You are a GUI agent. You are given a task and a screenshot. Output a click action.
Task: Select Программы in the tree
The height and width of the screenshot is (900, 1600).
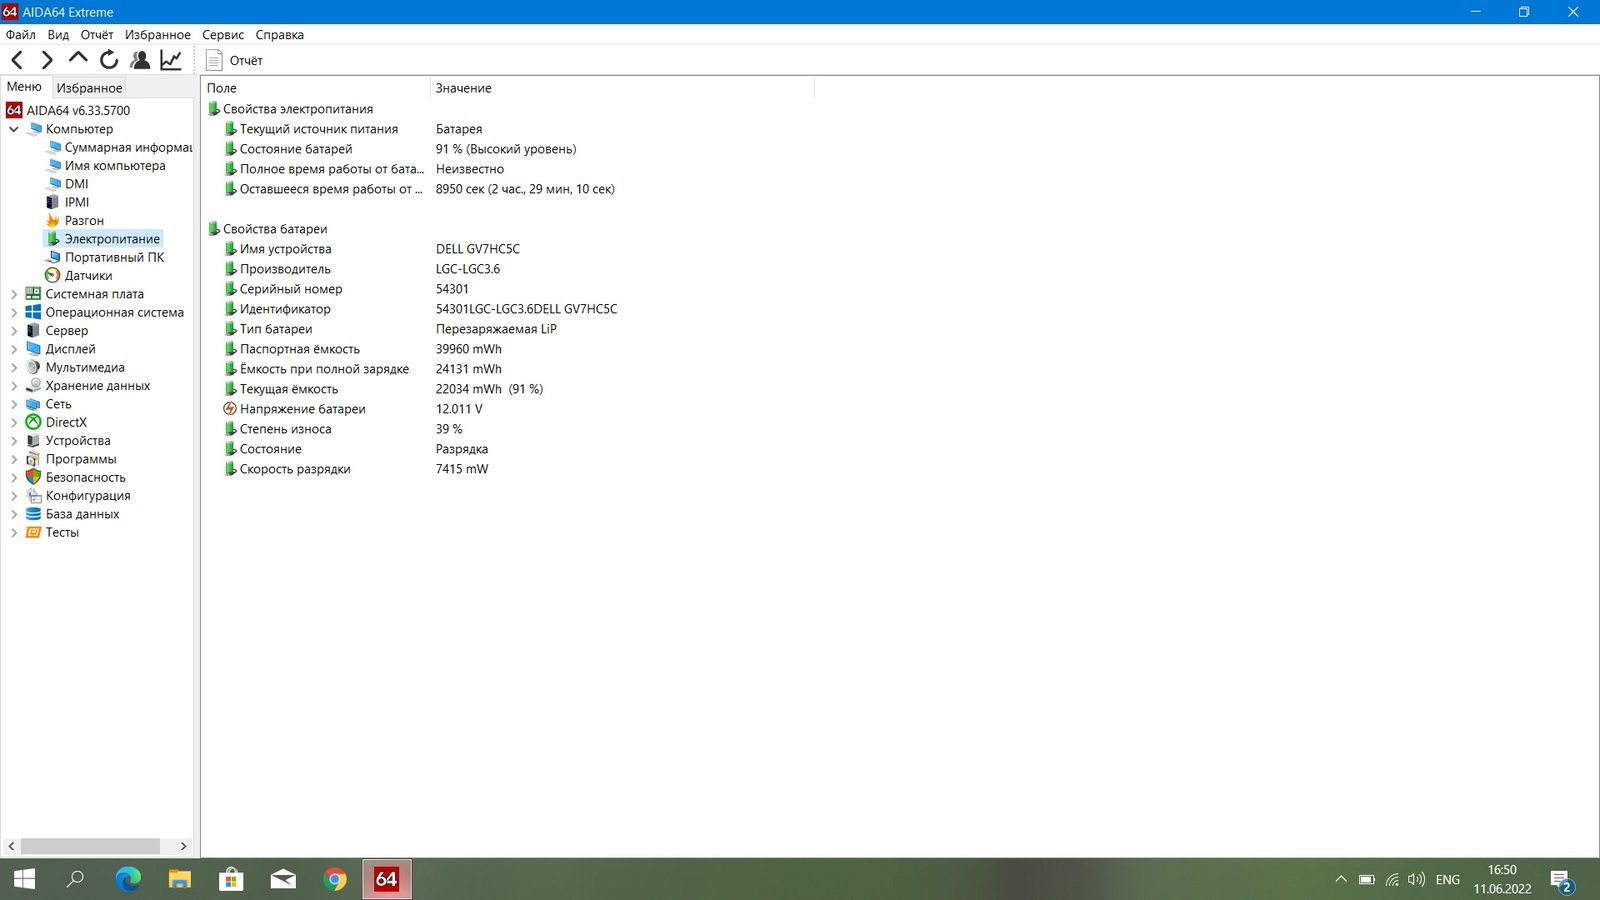point(81,459)
